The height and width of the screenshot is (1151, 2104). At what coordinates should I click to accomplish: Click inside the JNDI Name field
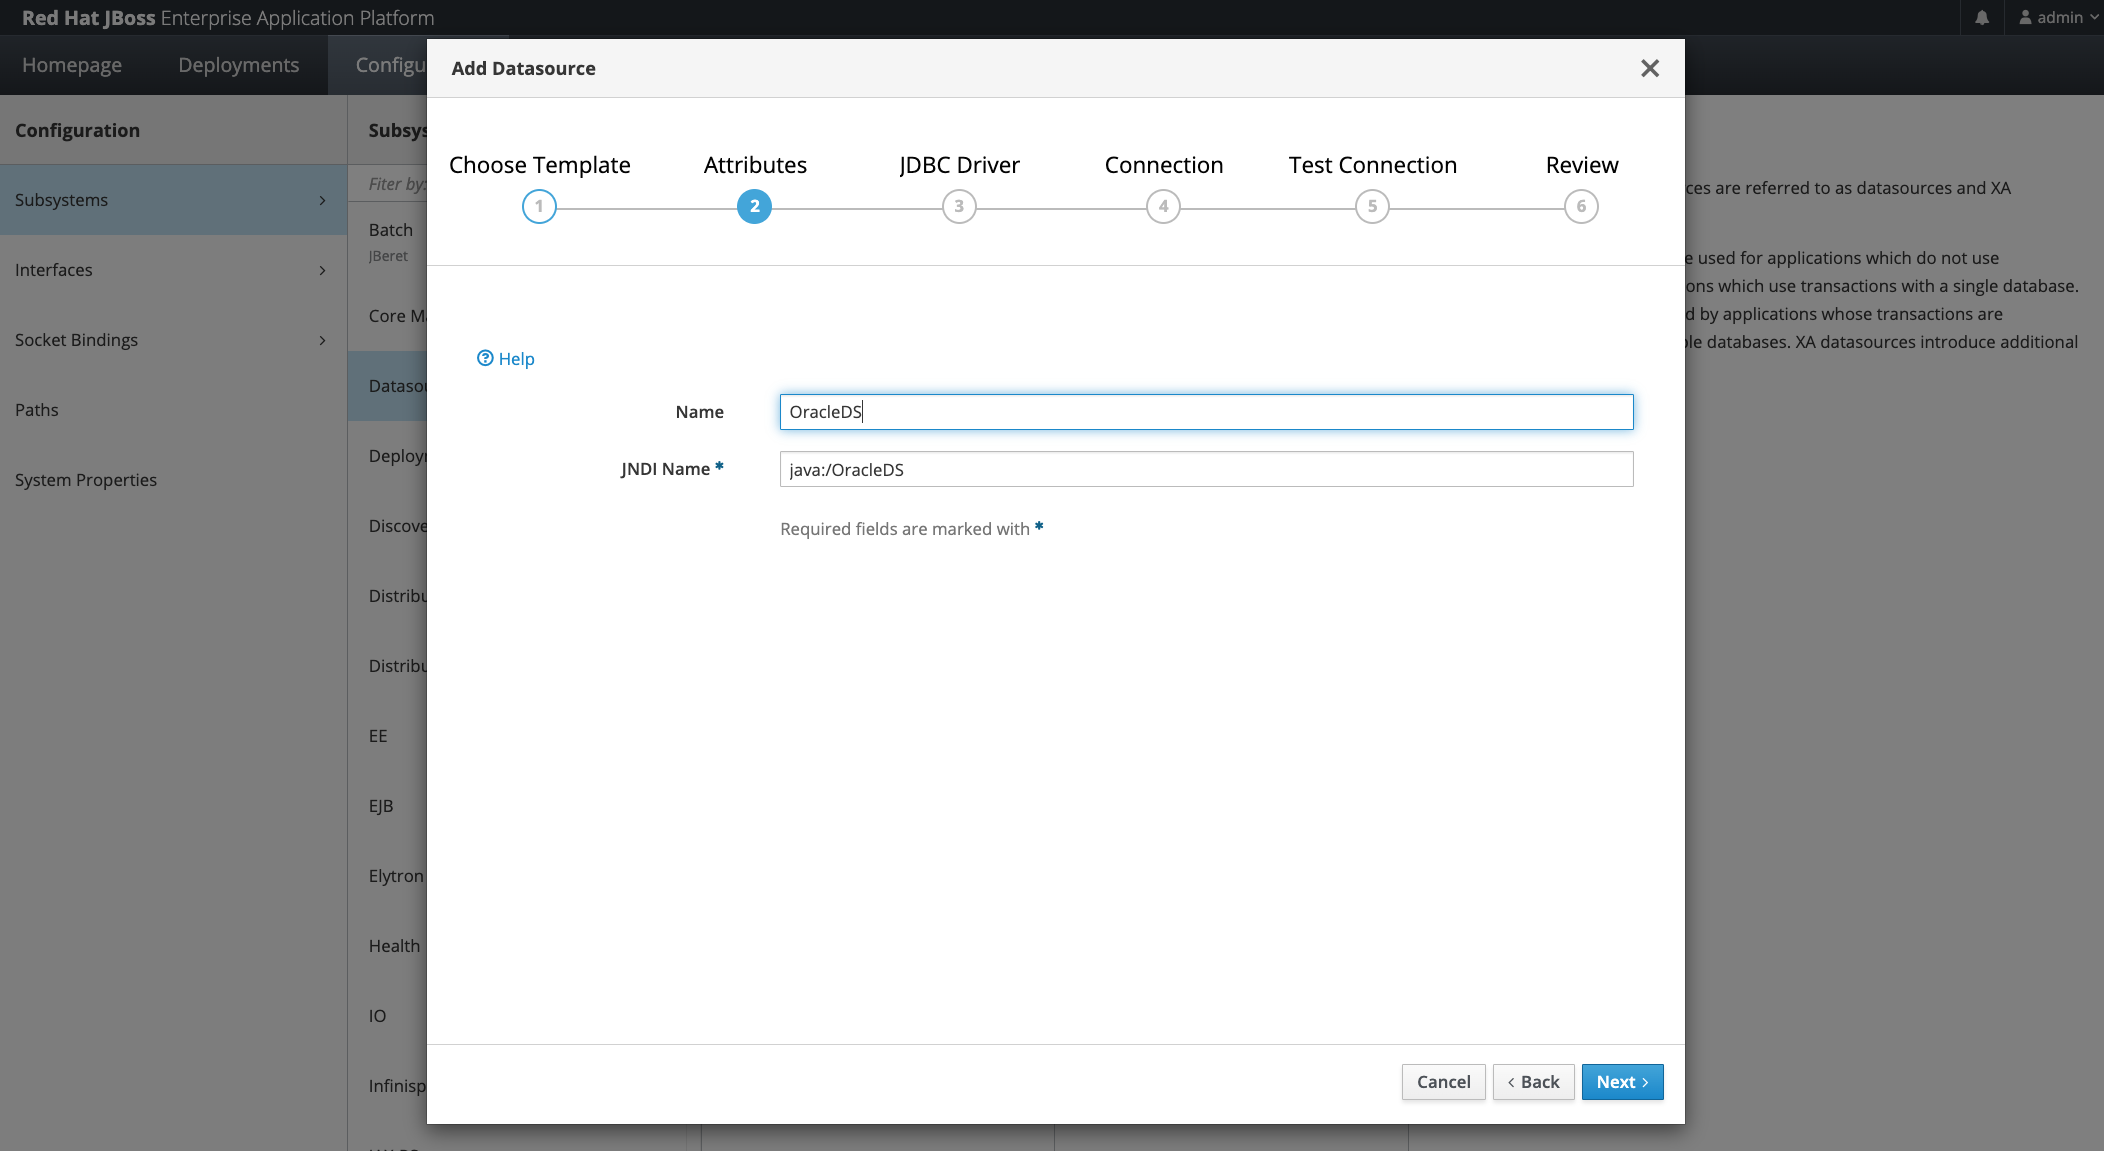1205,469
